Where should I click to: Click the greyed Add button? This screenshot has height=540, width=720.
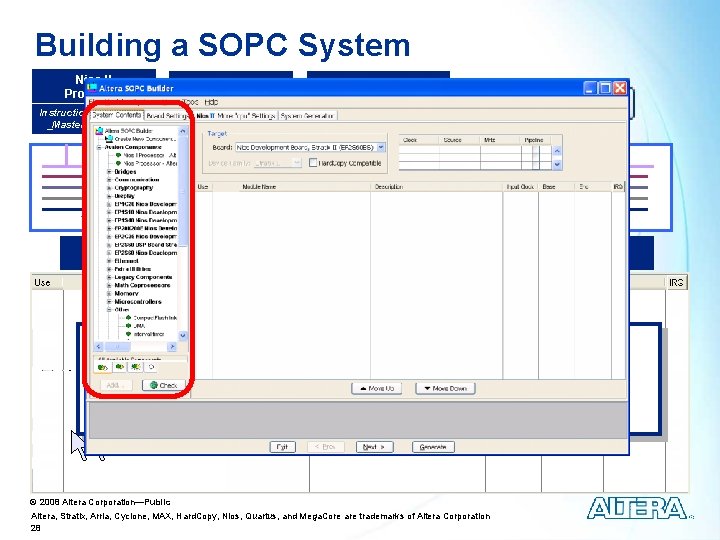pyautogui.click(x=116, y=385)
